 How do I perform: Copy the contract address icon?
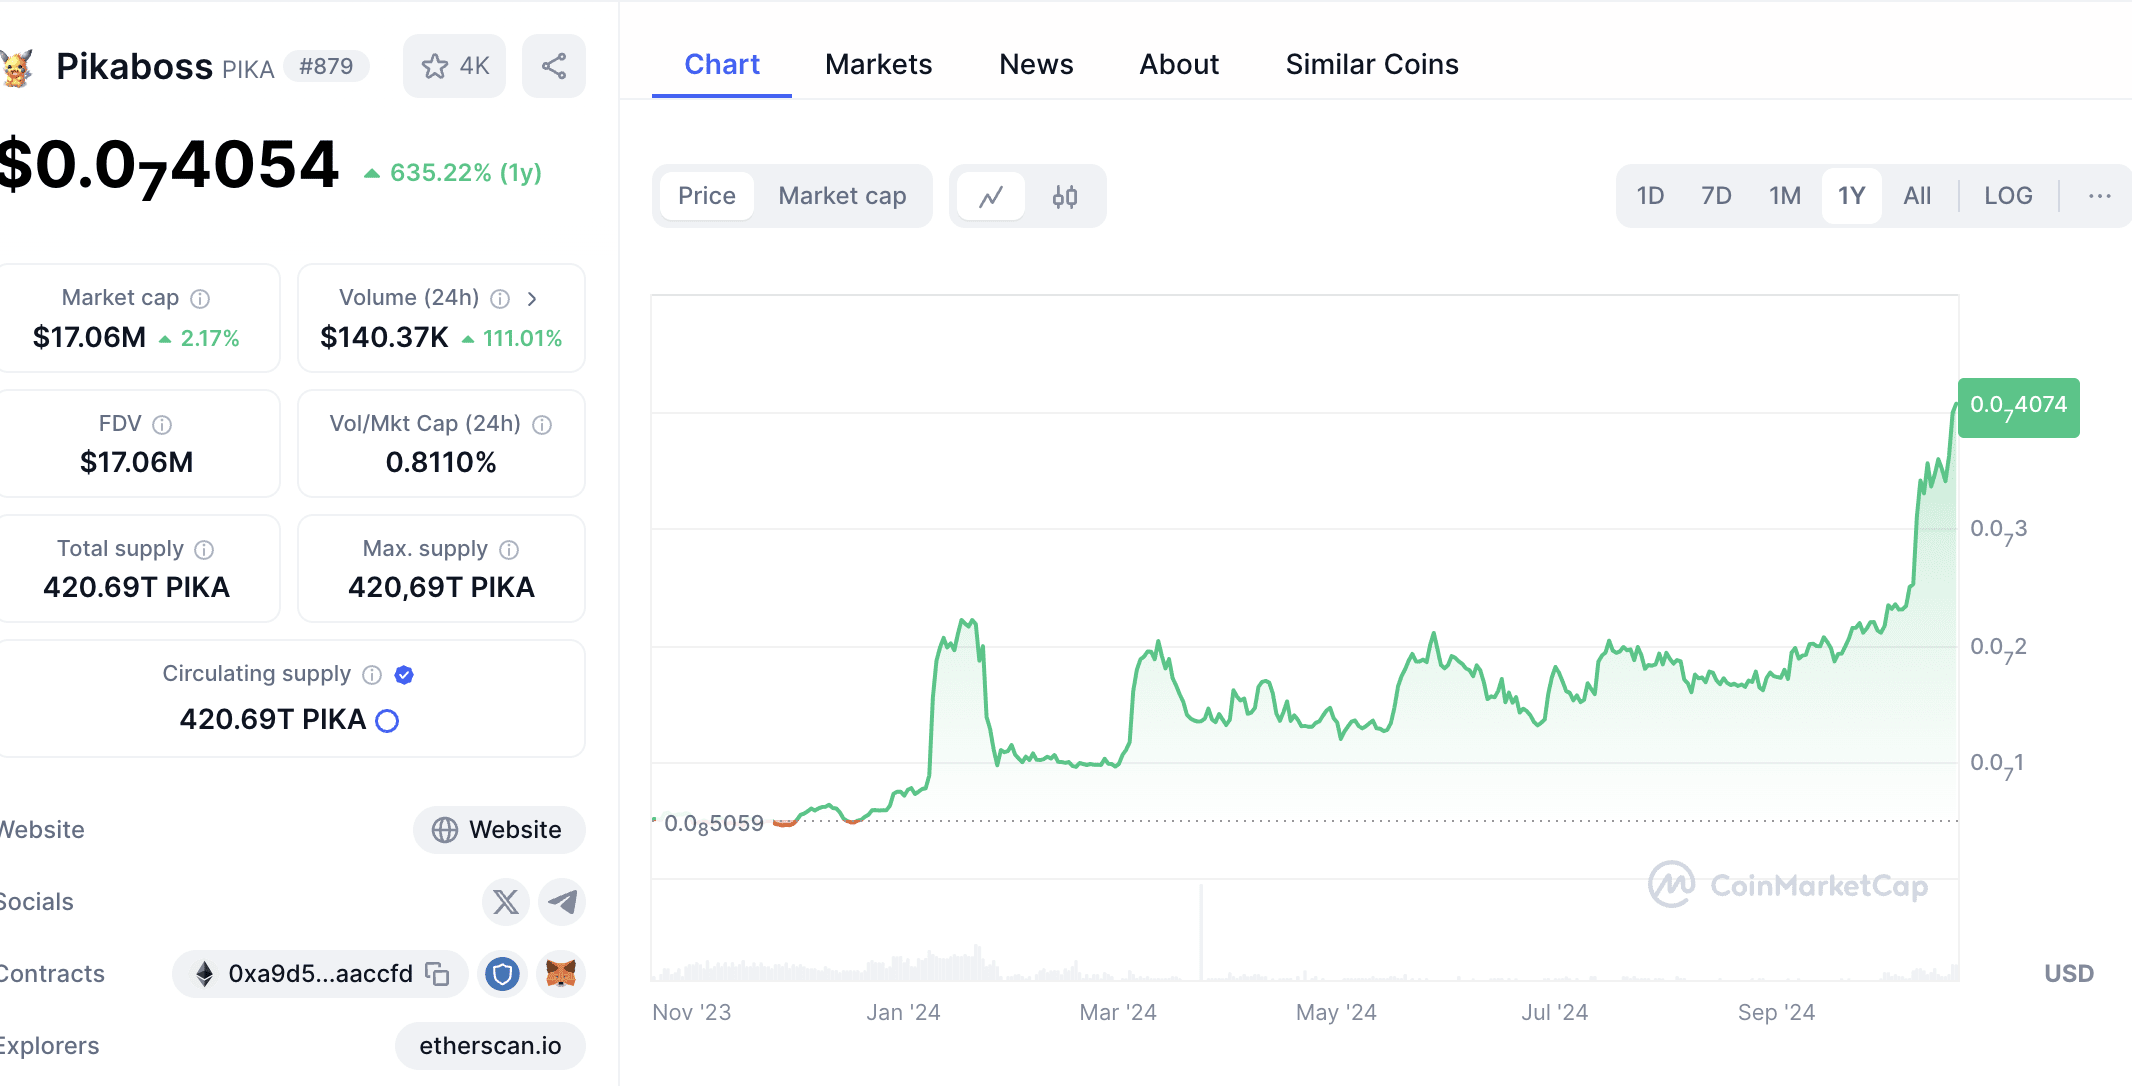tap(437, 974)
